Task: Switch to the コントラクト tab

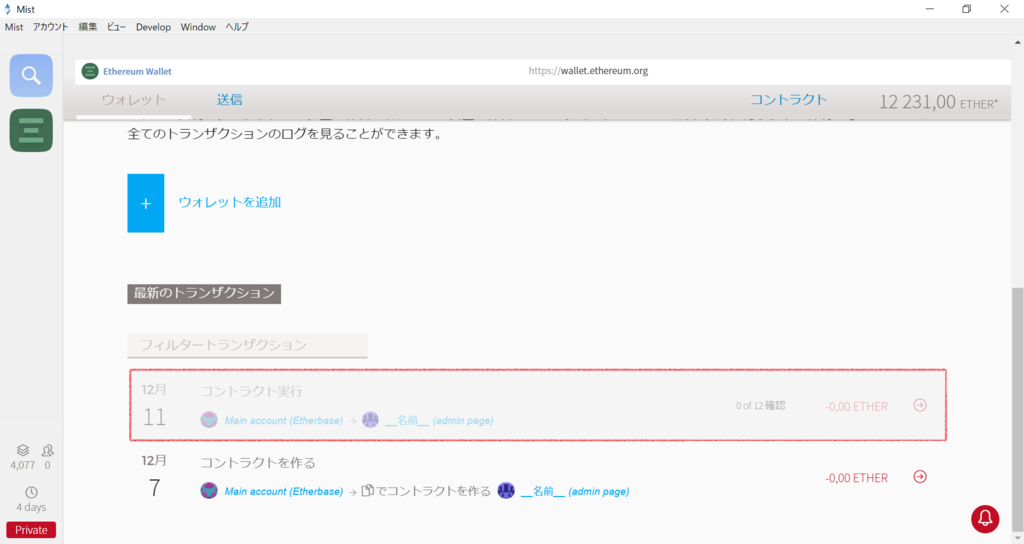Action: (788, 100)
